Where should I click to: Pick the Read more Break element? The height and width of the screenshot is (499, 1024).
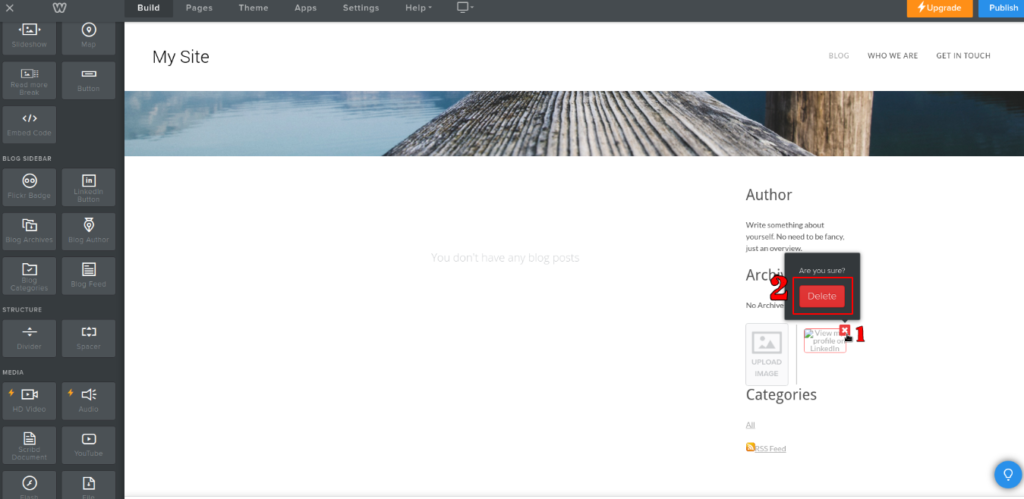click(x=29, y=80)
